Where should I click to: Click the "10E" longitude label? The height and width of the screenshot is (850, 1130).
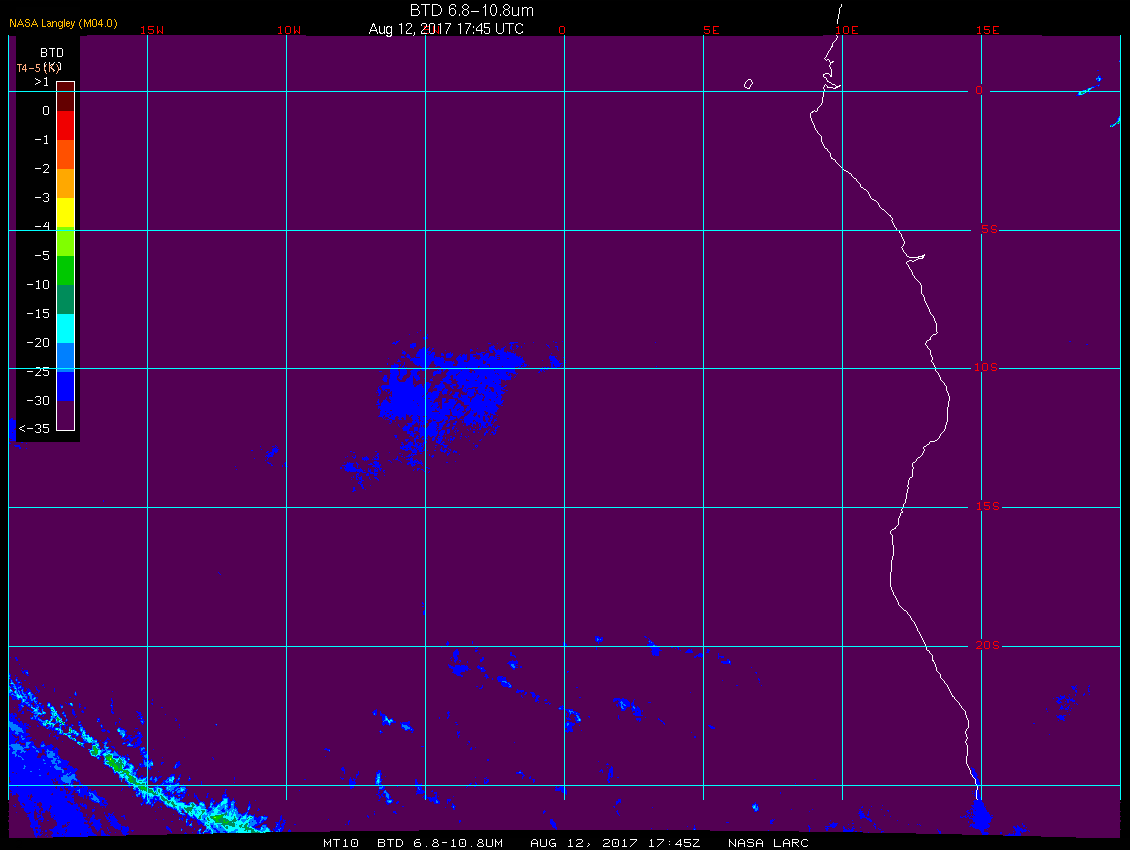click(x=847, y=30)
